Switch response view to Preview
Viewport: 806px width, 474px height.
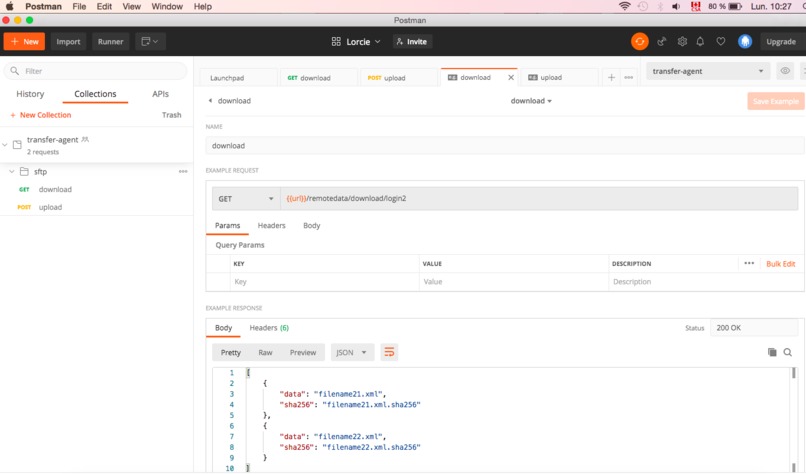click(x=303, y=352)
